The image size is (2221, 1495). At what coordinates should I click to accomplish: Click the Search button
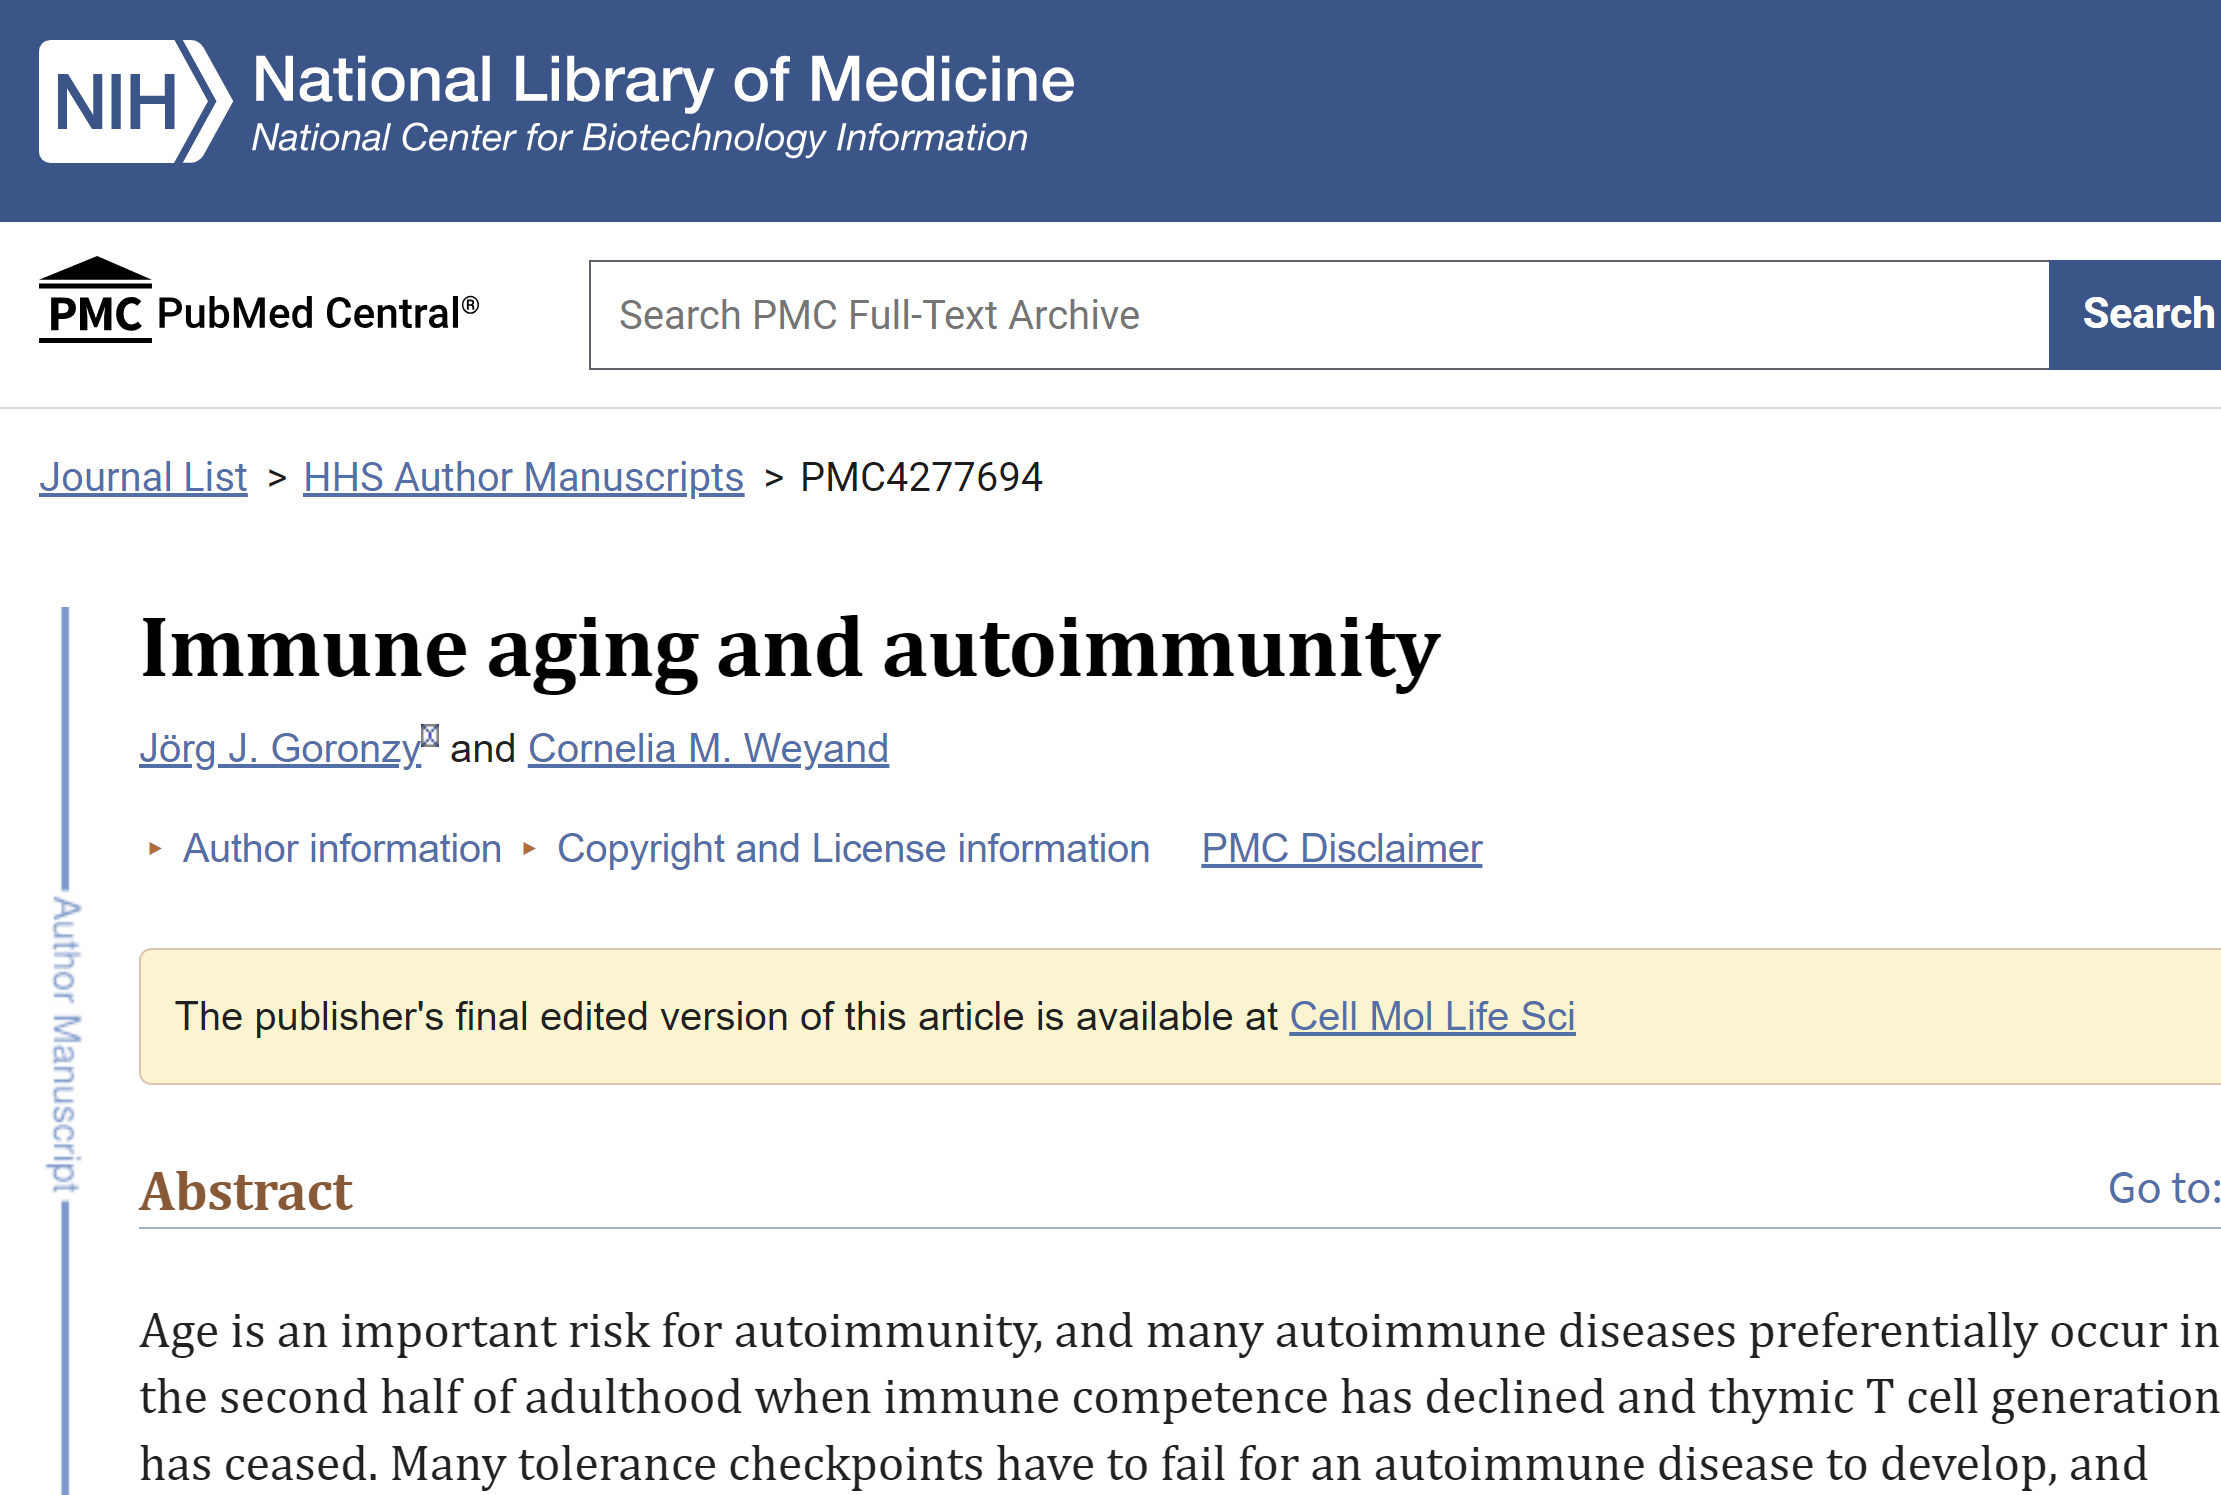[2135, 315]
